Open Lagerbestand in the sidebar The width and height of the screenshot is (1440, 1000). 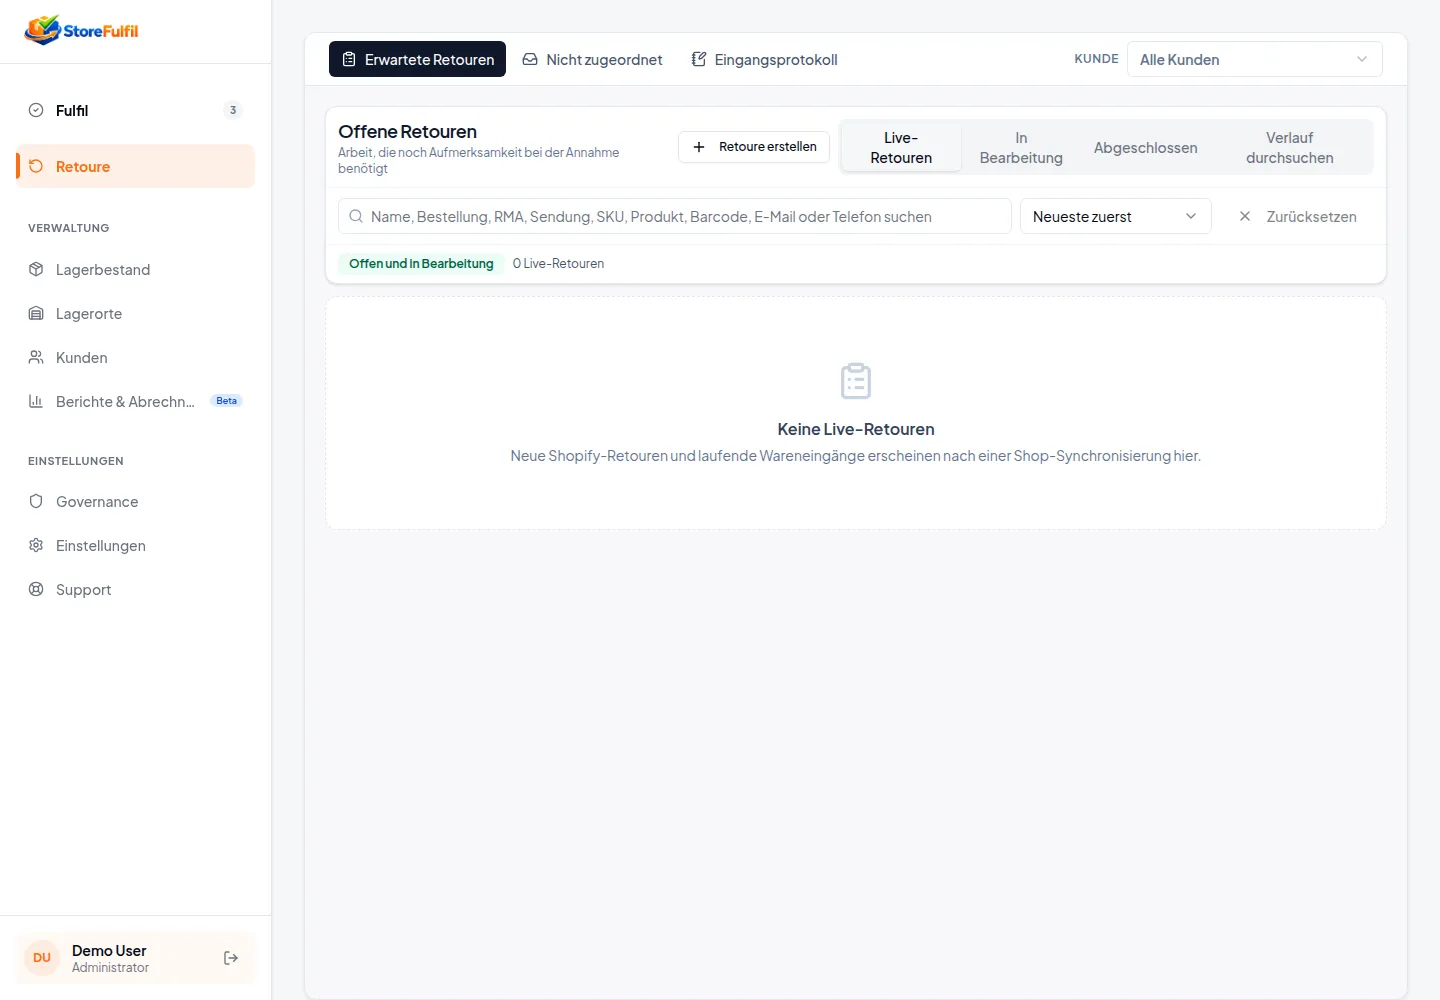(x=136, y=269)
